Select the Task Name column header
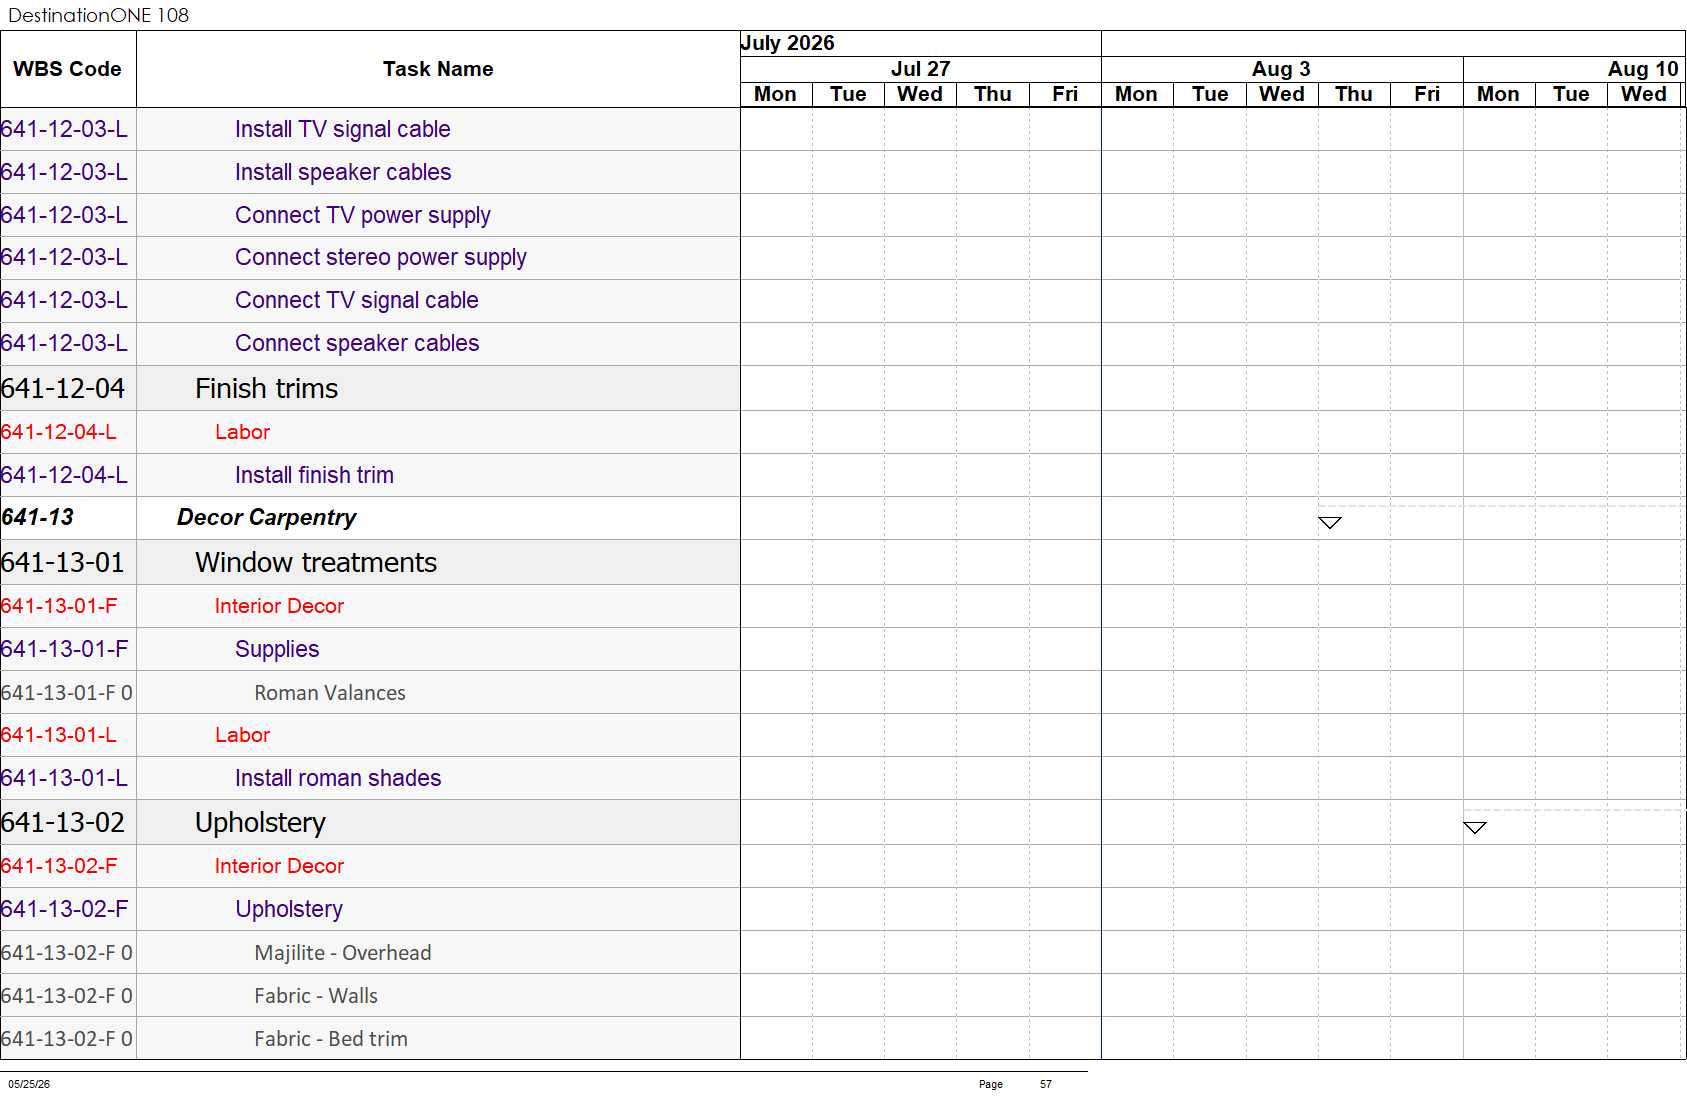 (x=438, y=69)
